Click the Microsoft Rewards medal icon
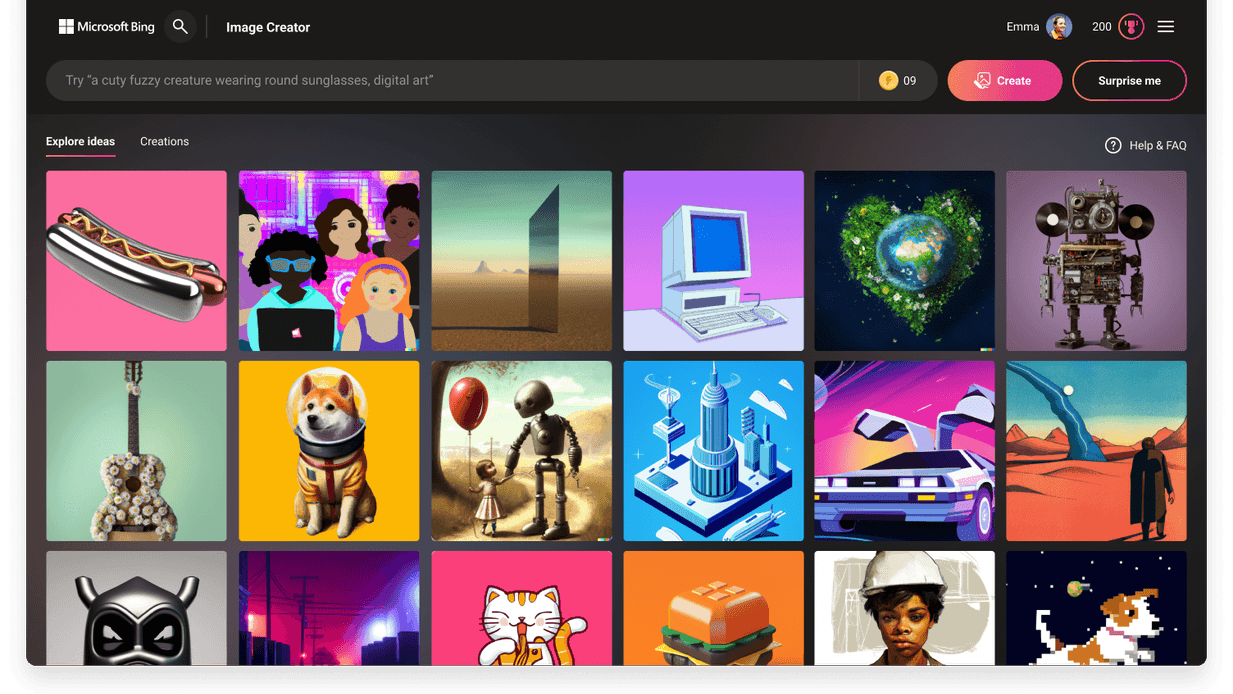This screenshot has height=694, width=1233. pos(1130,26)
